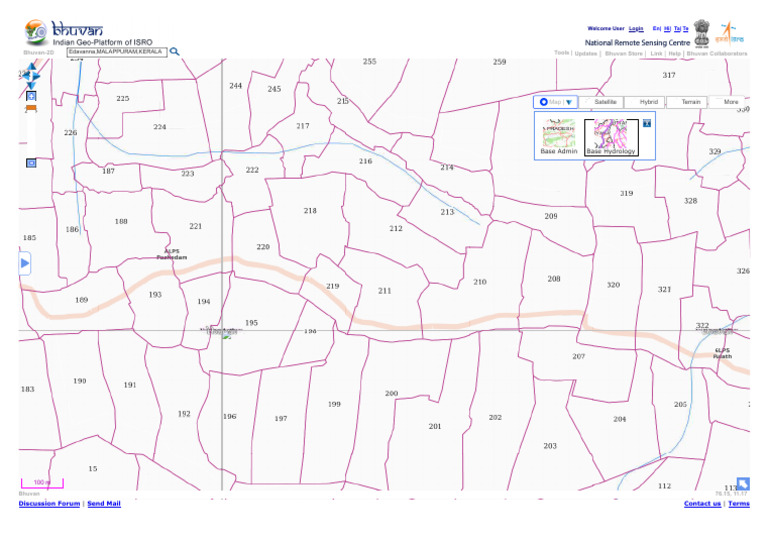The width and height of the screenshot is (768, 543).
Task: Choose the Base Hydrology thumbnail
Action: pyautogui.click(x=611, y=137)
